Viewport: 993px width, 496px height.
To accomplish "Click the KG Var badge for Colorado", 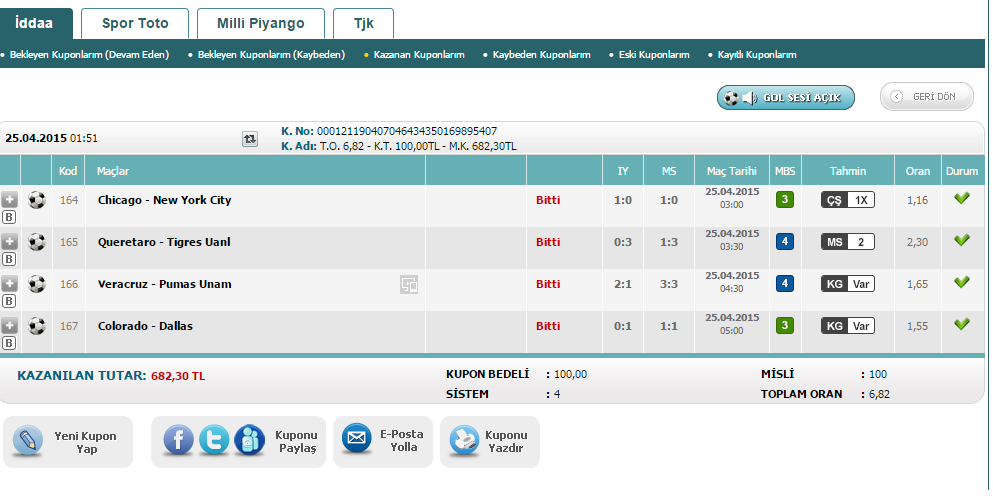I will [x=848, y=326].
